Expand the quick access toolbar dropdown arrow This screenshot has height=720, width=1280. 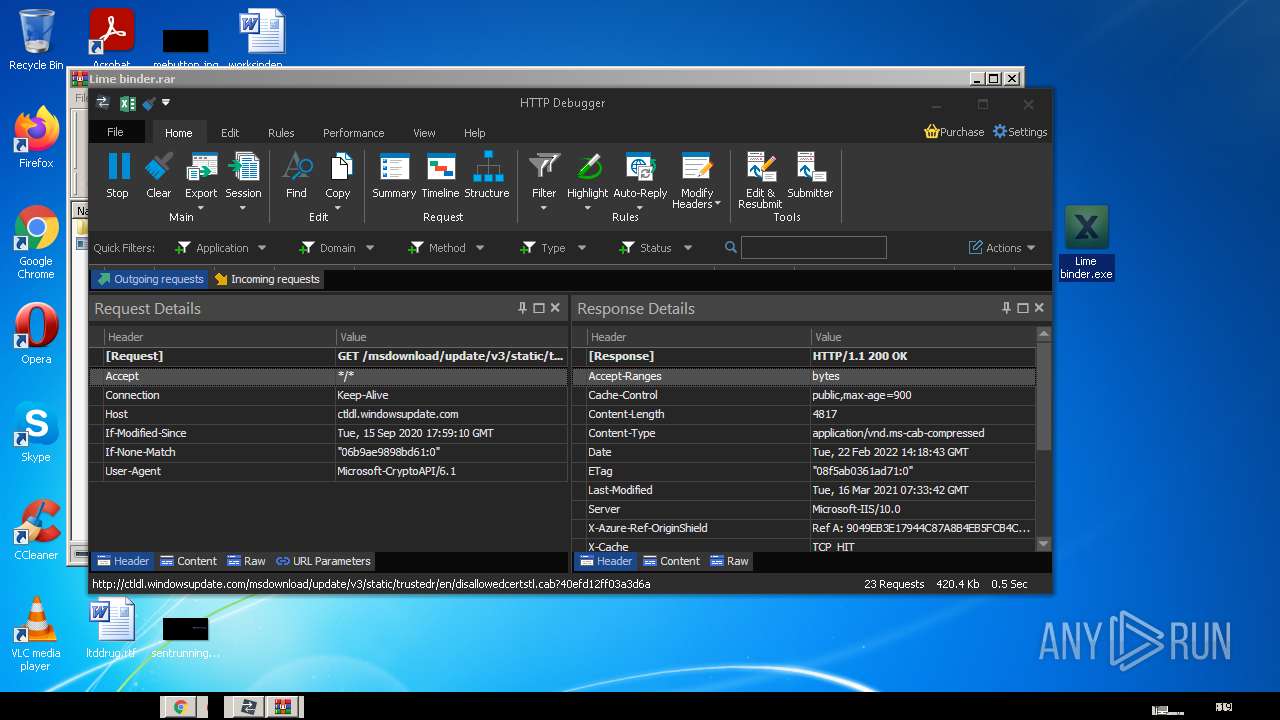pos(166,103)
